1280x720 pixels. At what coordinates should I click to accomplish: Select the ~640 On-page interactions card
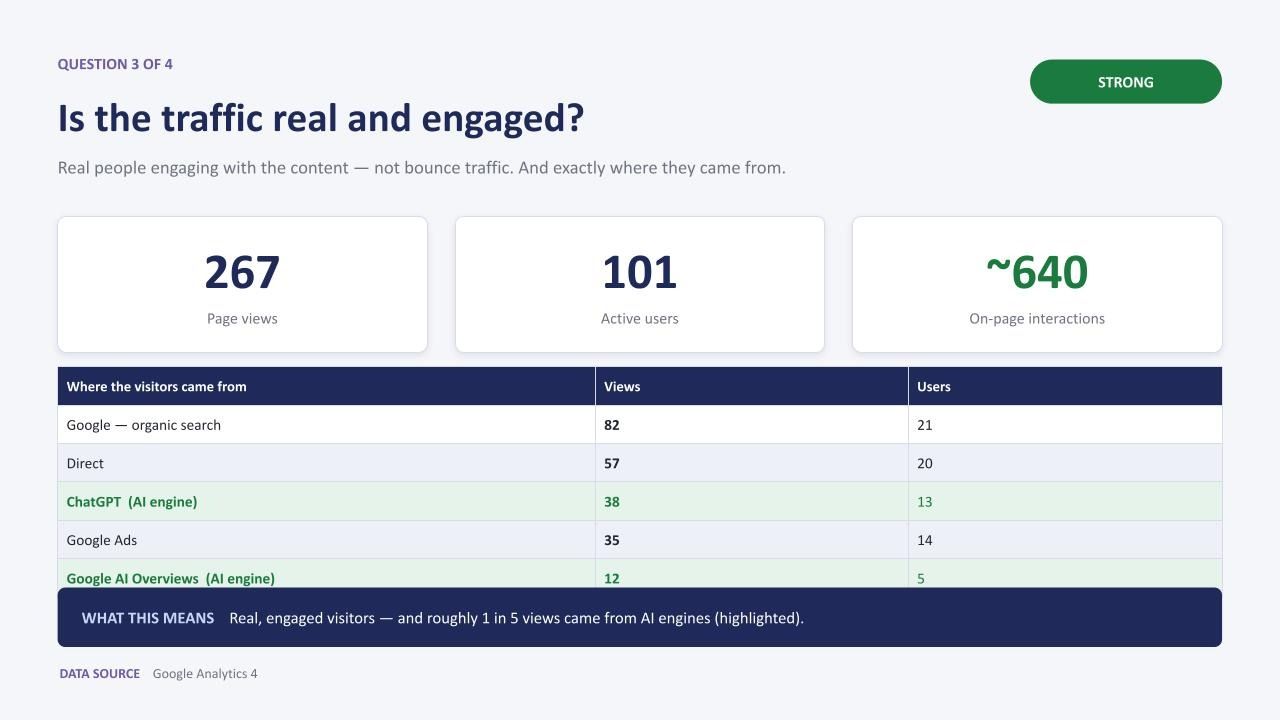coord(1037,285)
